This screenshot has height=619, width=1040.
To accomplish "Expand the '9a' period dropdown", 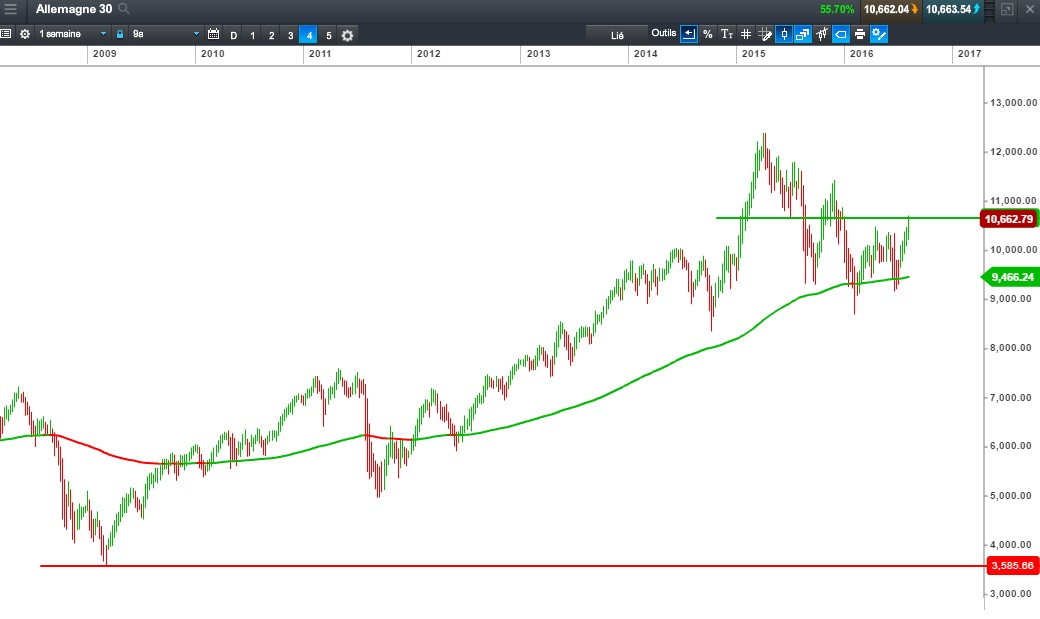I will pyautogui.click(x=166, y=34).
